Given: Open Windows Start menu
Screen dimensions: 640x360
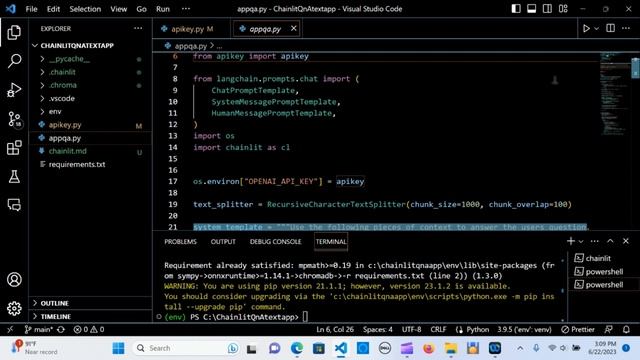Looking at the screenshot, I should [118, 348].
